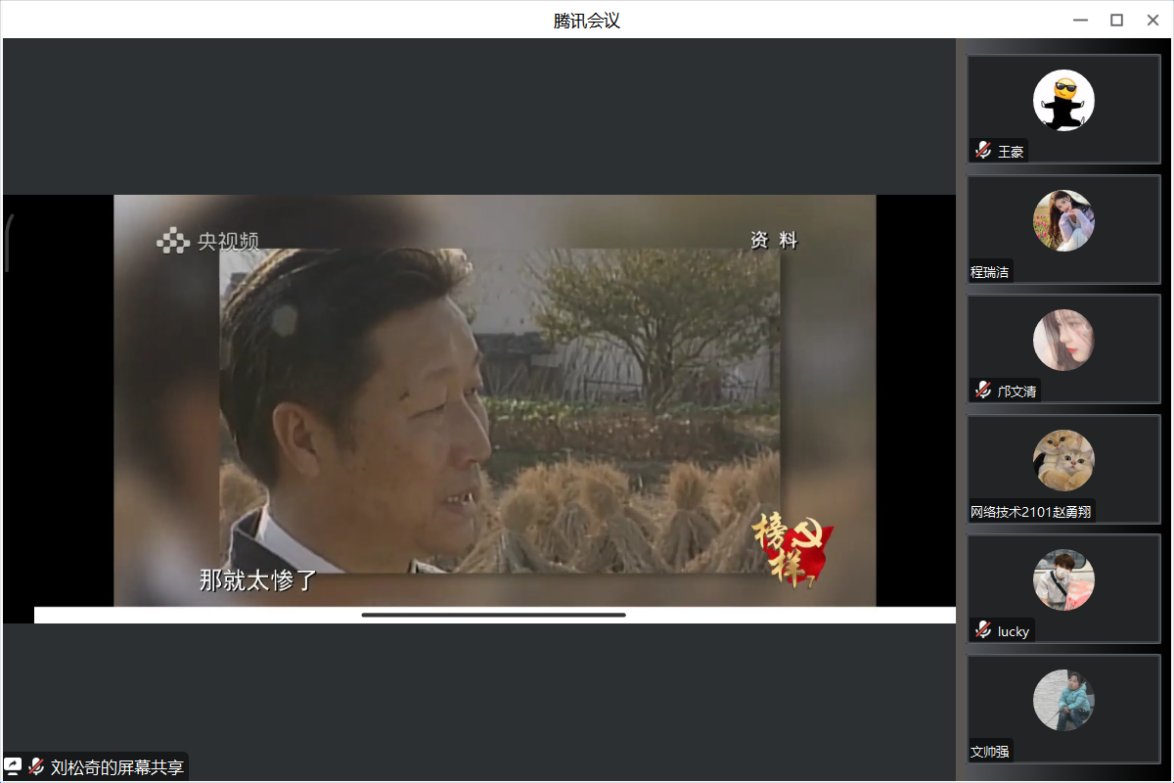
Task: Click the 网络技术2101赵勇翔 name label
Action: click(1031, 512)
